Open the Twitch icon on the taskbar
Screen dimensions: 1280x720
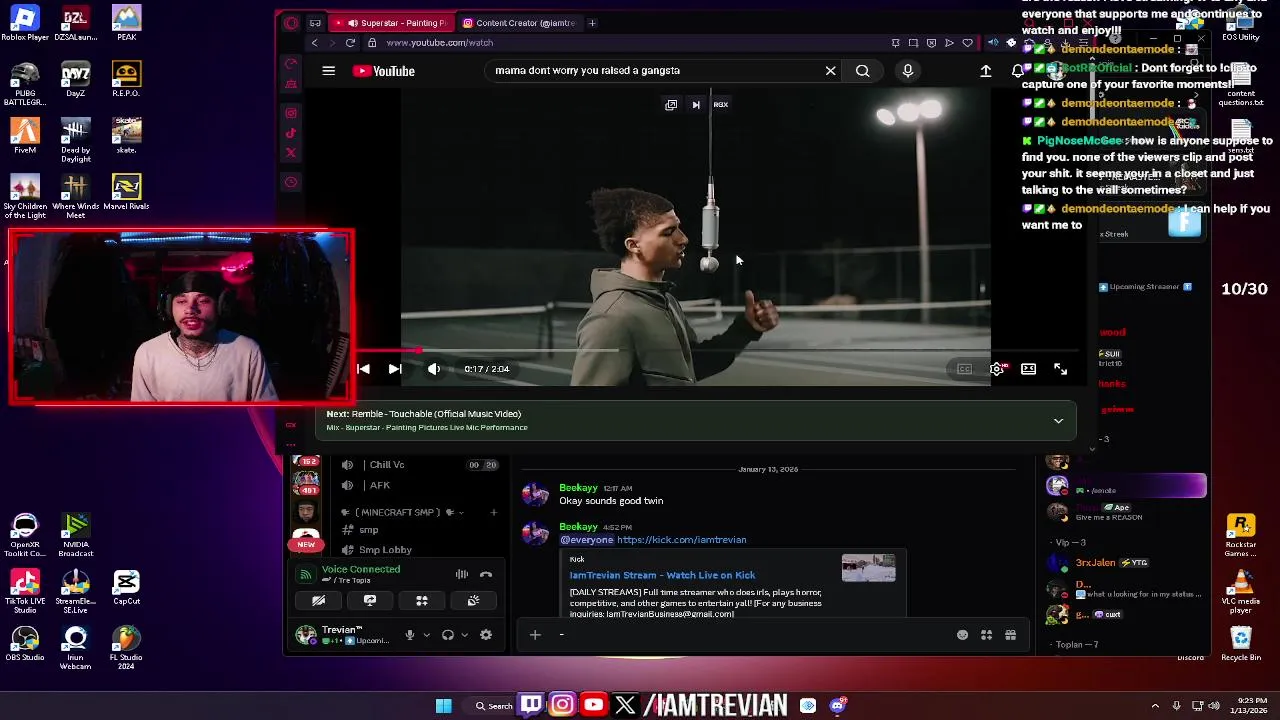tap(531, 705)
